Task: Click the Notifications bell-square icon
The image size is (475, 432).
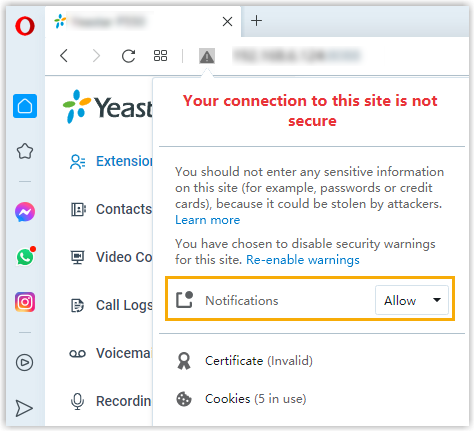Action: [184, 299]
